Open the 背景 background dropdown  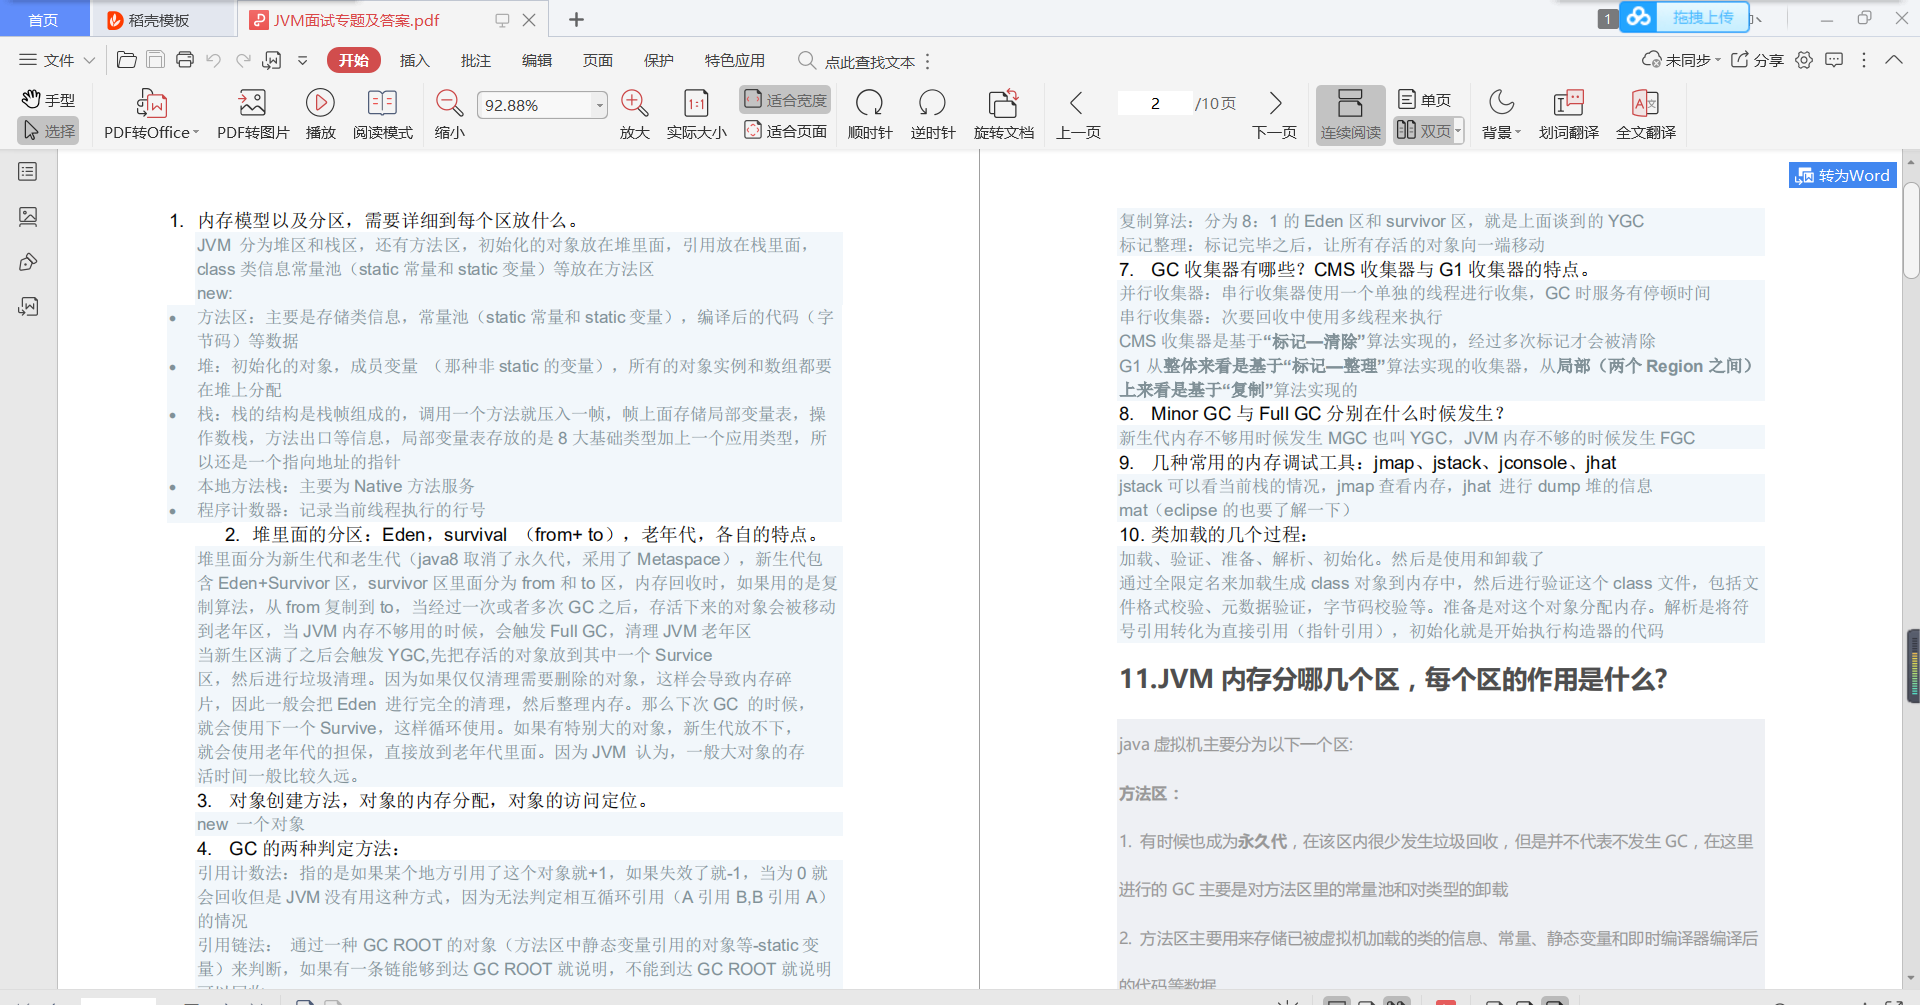pos(1501,115)
